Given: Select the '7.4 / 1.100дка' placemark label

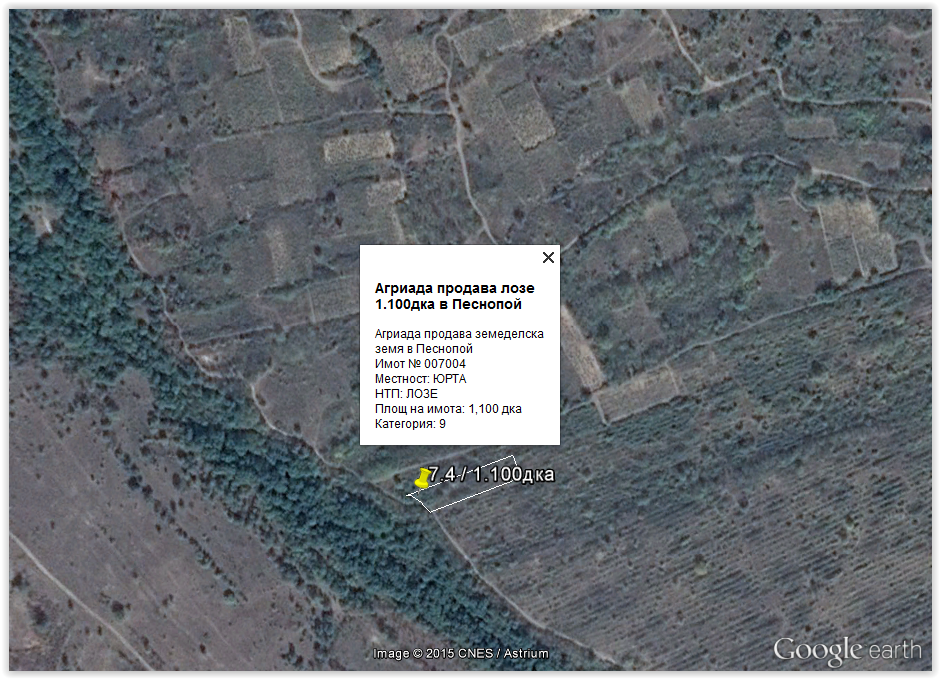Looking at the screenshot, I should [x=491, y=474].
